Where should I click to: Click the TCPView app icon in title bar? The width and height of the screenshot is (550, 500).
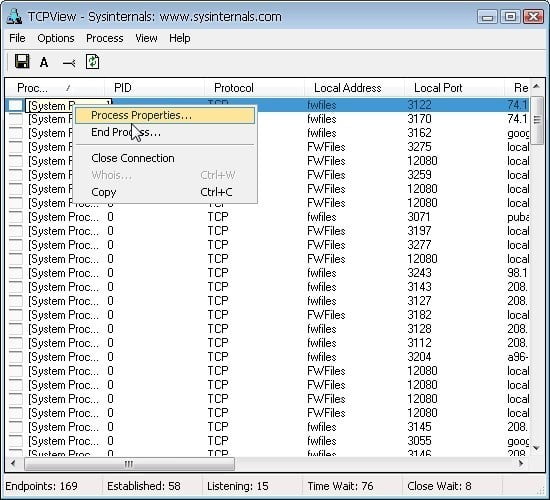[x=14, y=16]
